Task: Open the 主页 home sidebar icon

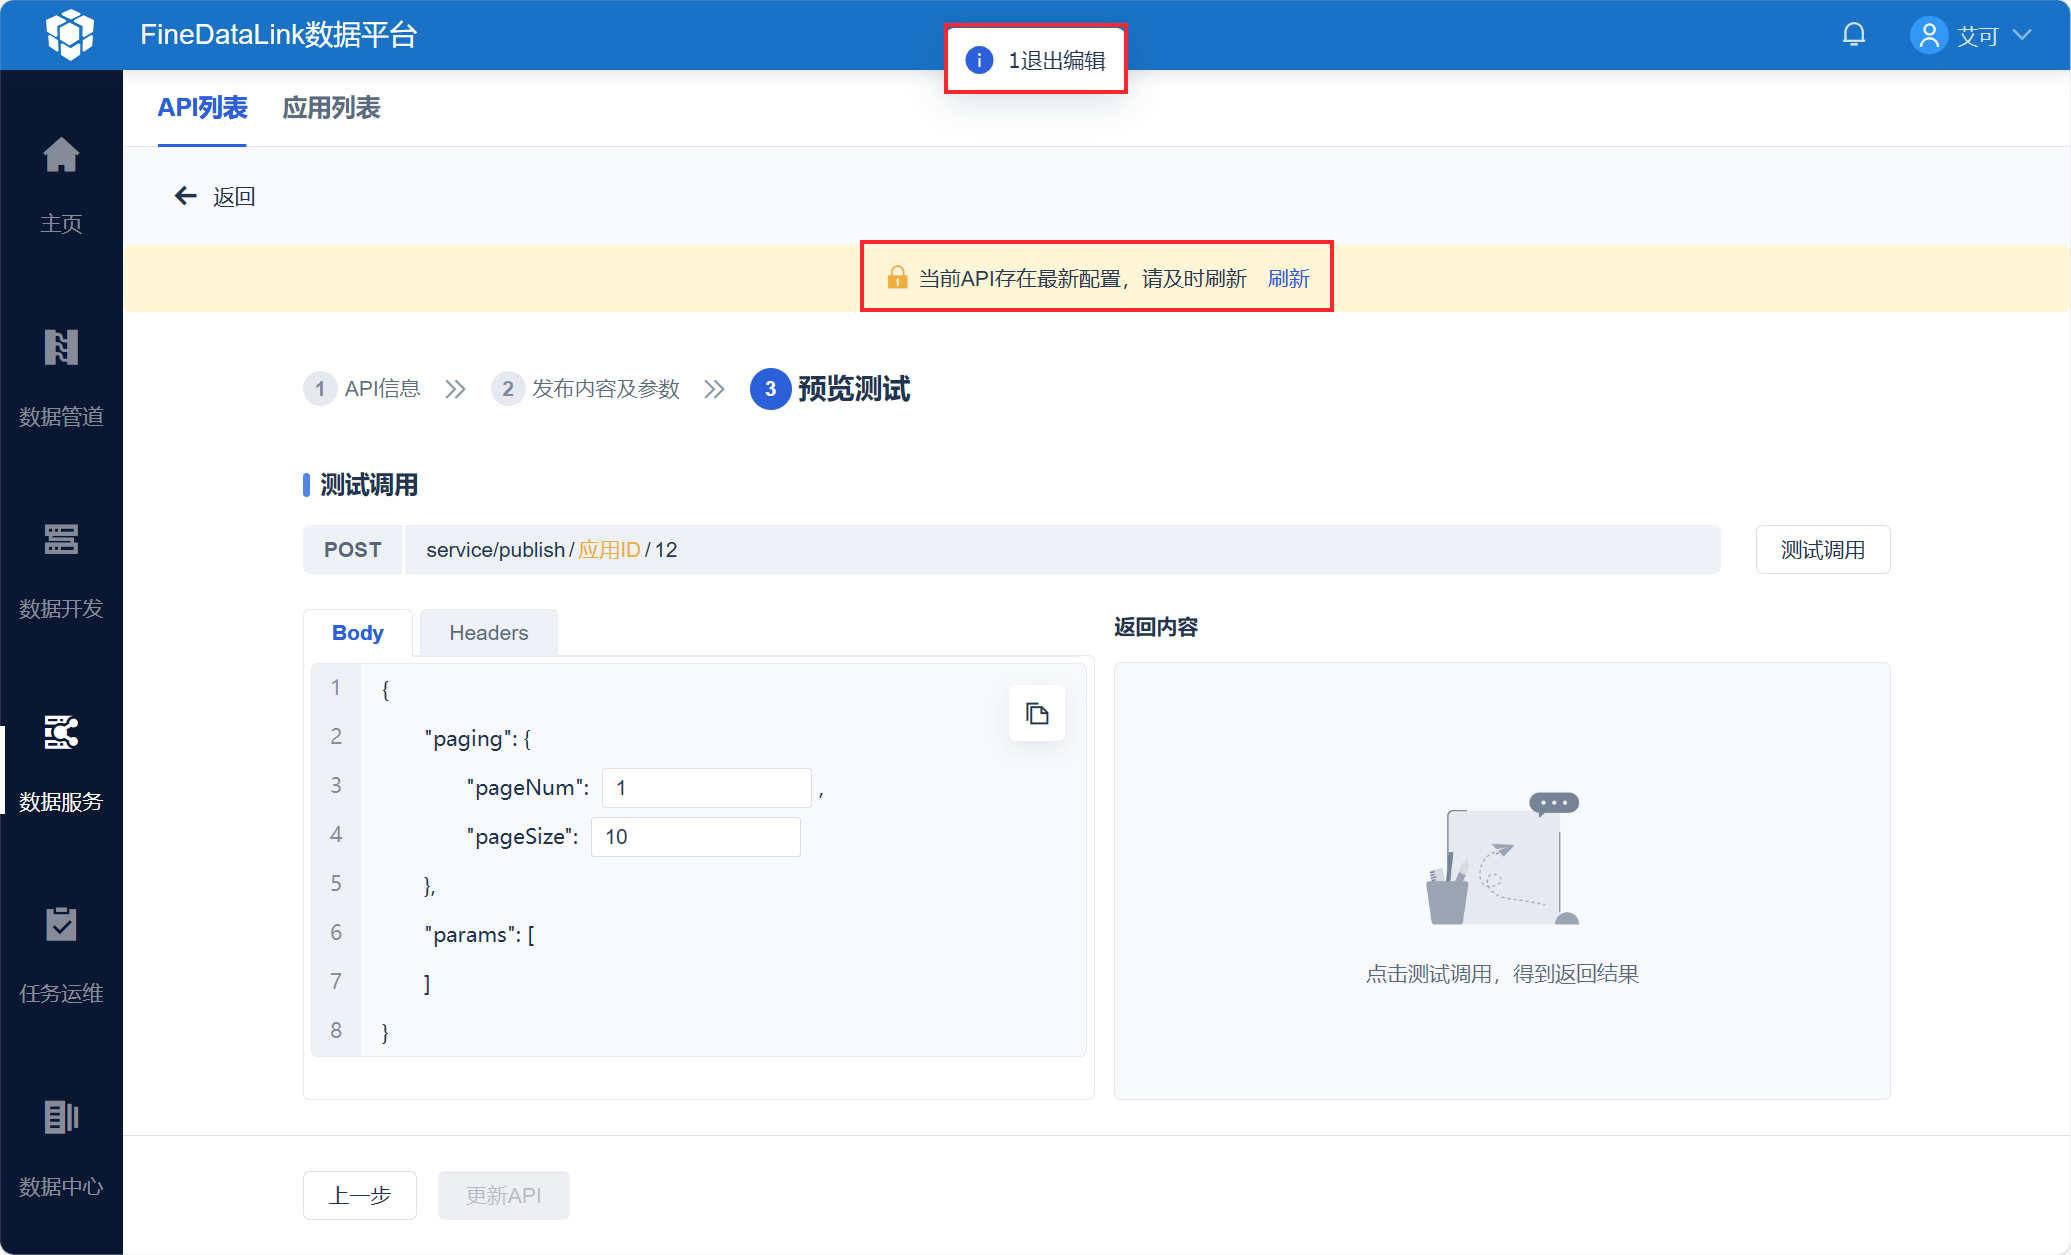Action: (x=61, y=157)
